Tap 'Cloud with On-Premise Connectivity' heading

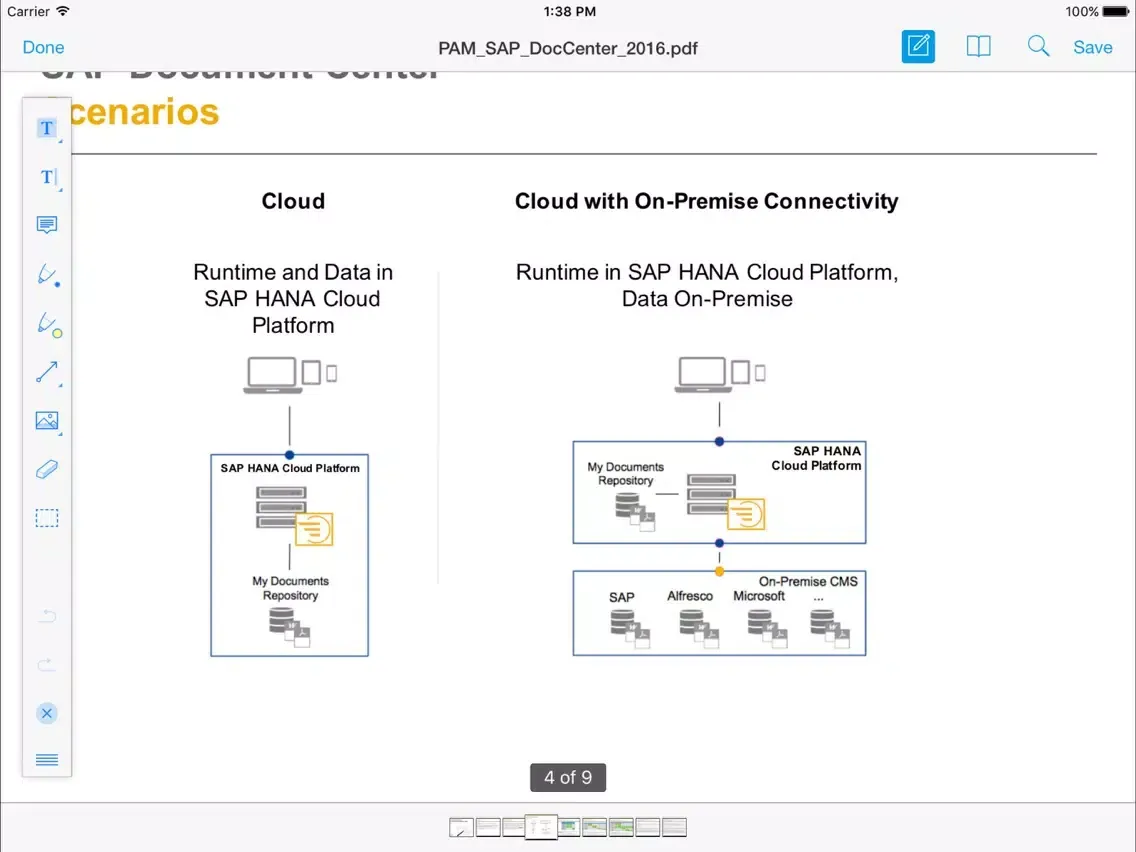pyautogui.click(x=706, y=201)
